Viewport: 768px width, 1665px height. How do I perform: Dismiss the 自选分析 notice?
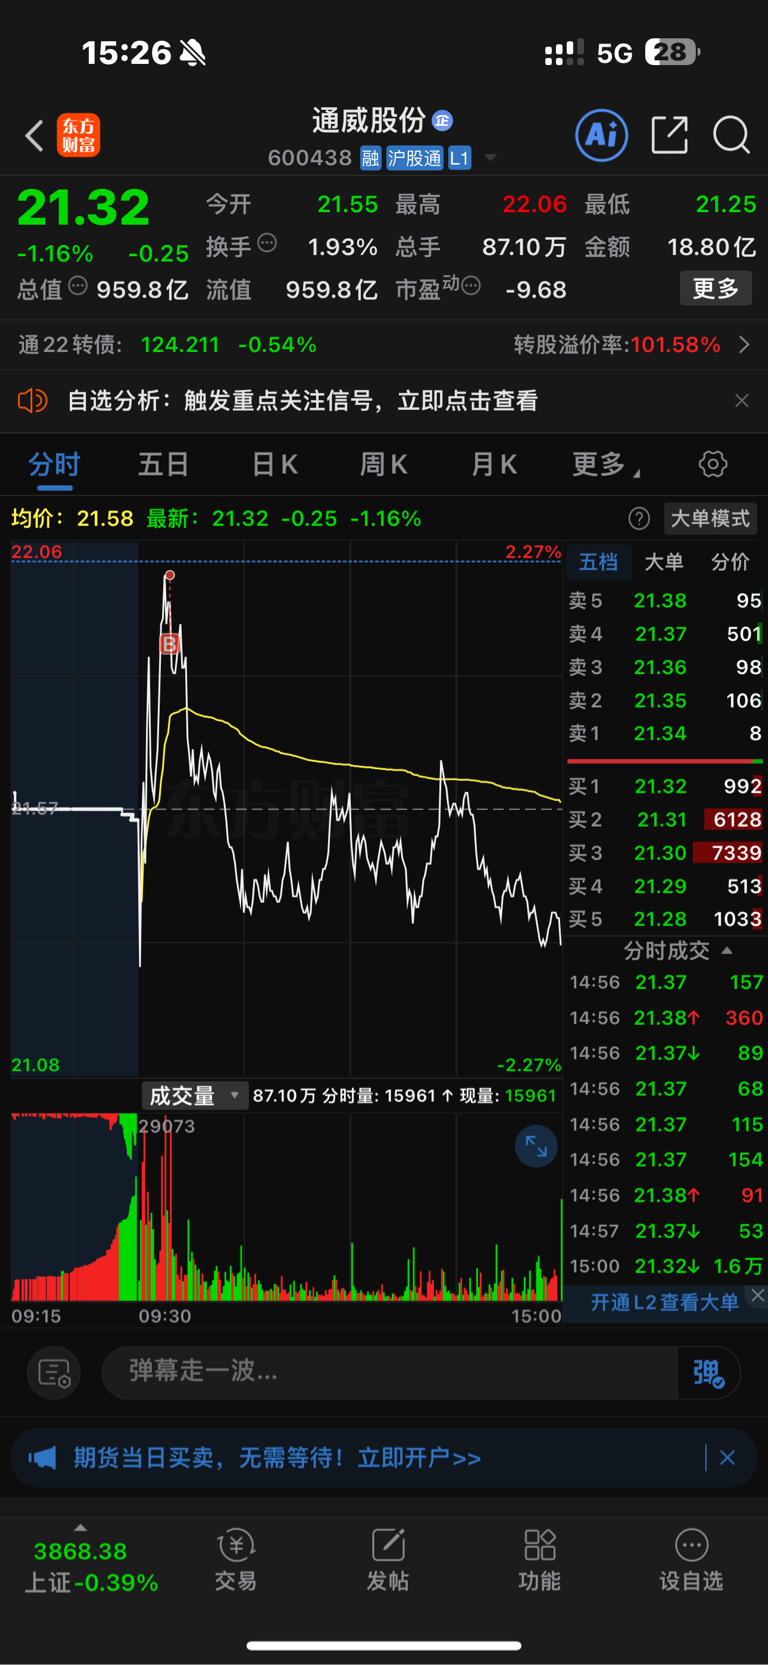[741, 401]
